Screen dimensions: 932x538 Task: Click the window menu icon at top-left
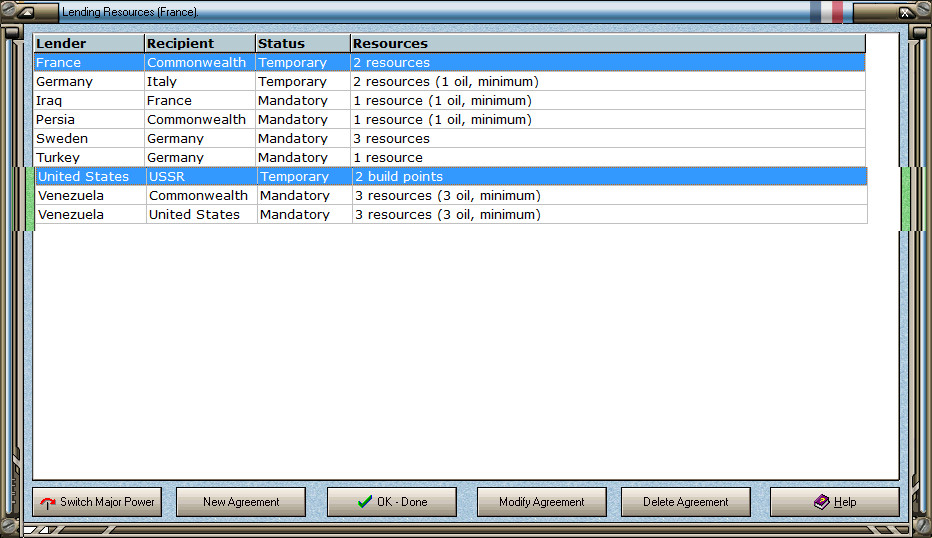[27, 12]
